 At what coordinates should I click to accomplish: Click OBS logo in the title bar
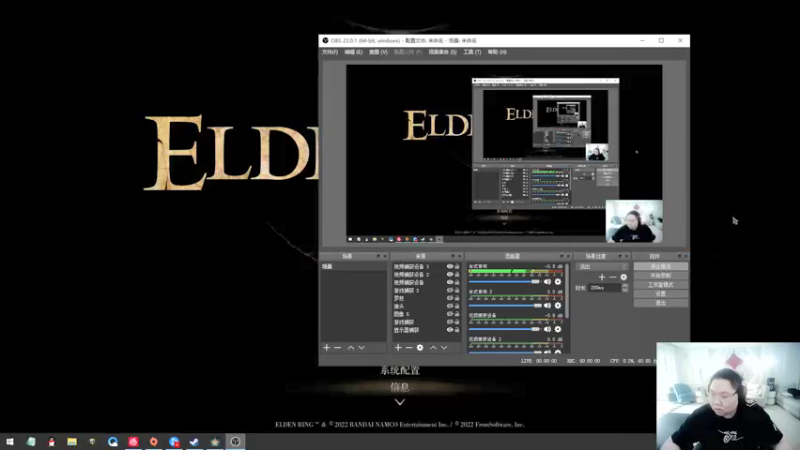(326, 40)
